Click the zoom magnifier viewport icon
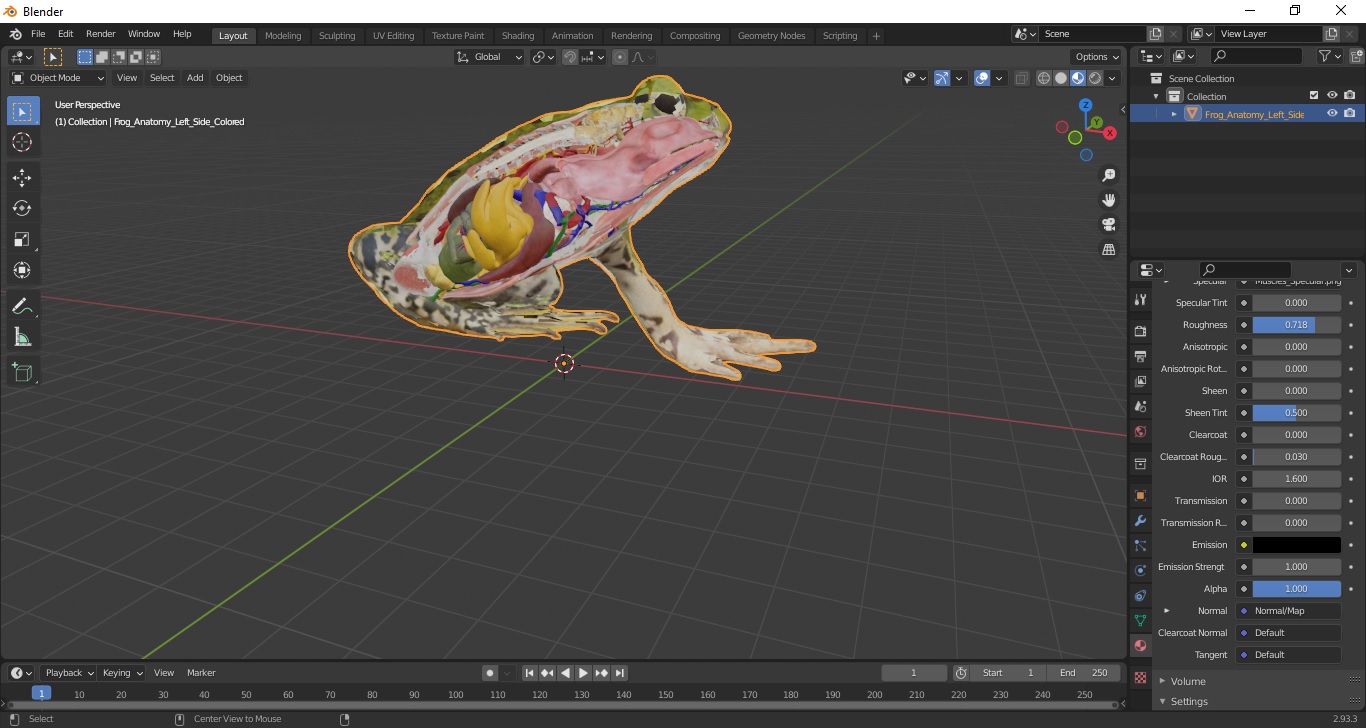Screen dimensions: 1366x728 pyautogui.click(x=1108, y=175)
